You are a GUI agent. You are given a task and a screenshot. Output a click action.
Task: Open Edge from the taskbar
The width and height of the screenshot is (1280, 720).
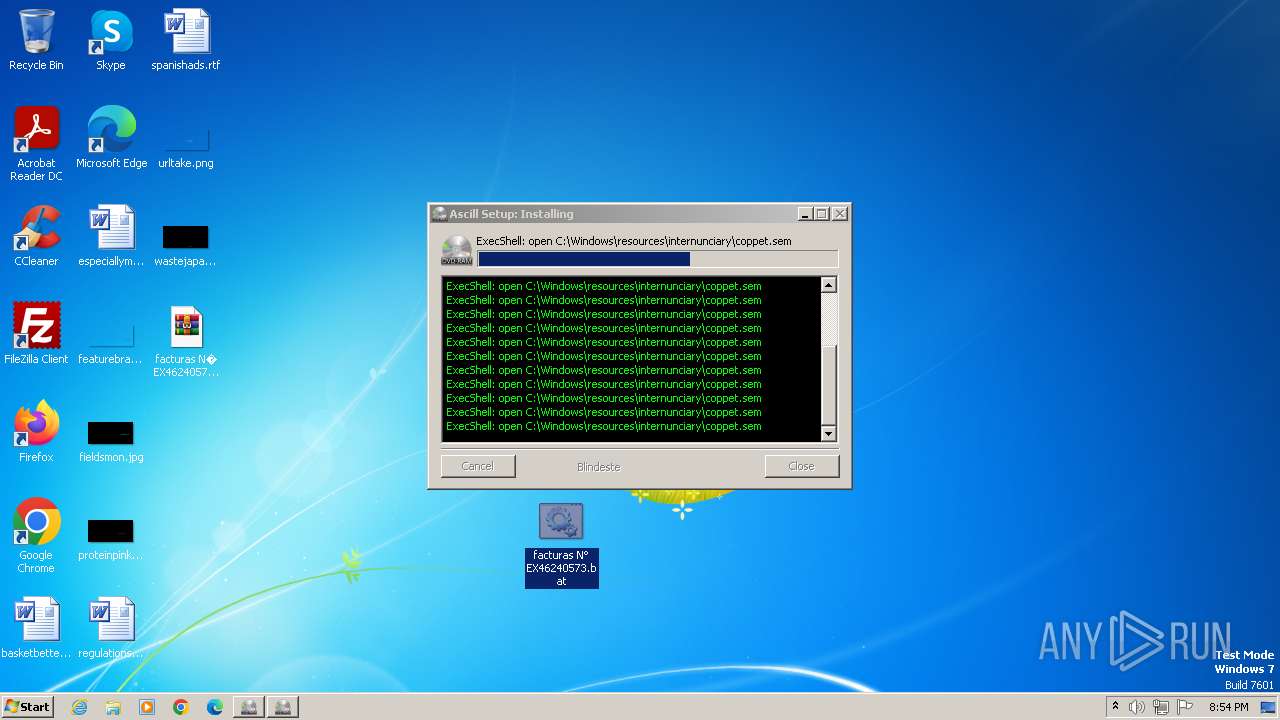point(215,707)
